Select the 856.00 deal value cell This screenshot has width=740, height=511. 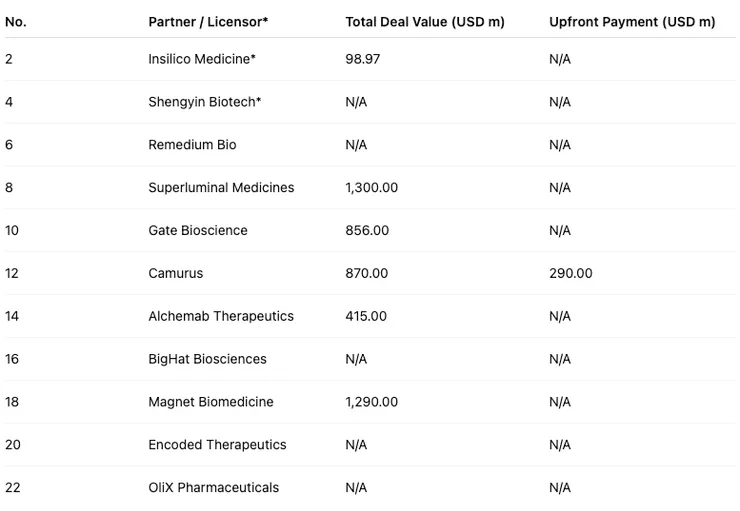pos(367,231)
